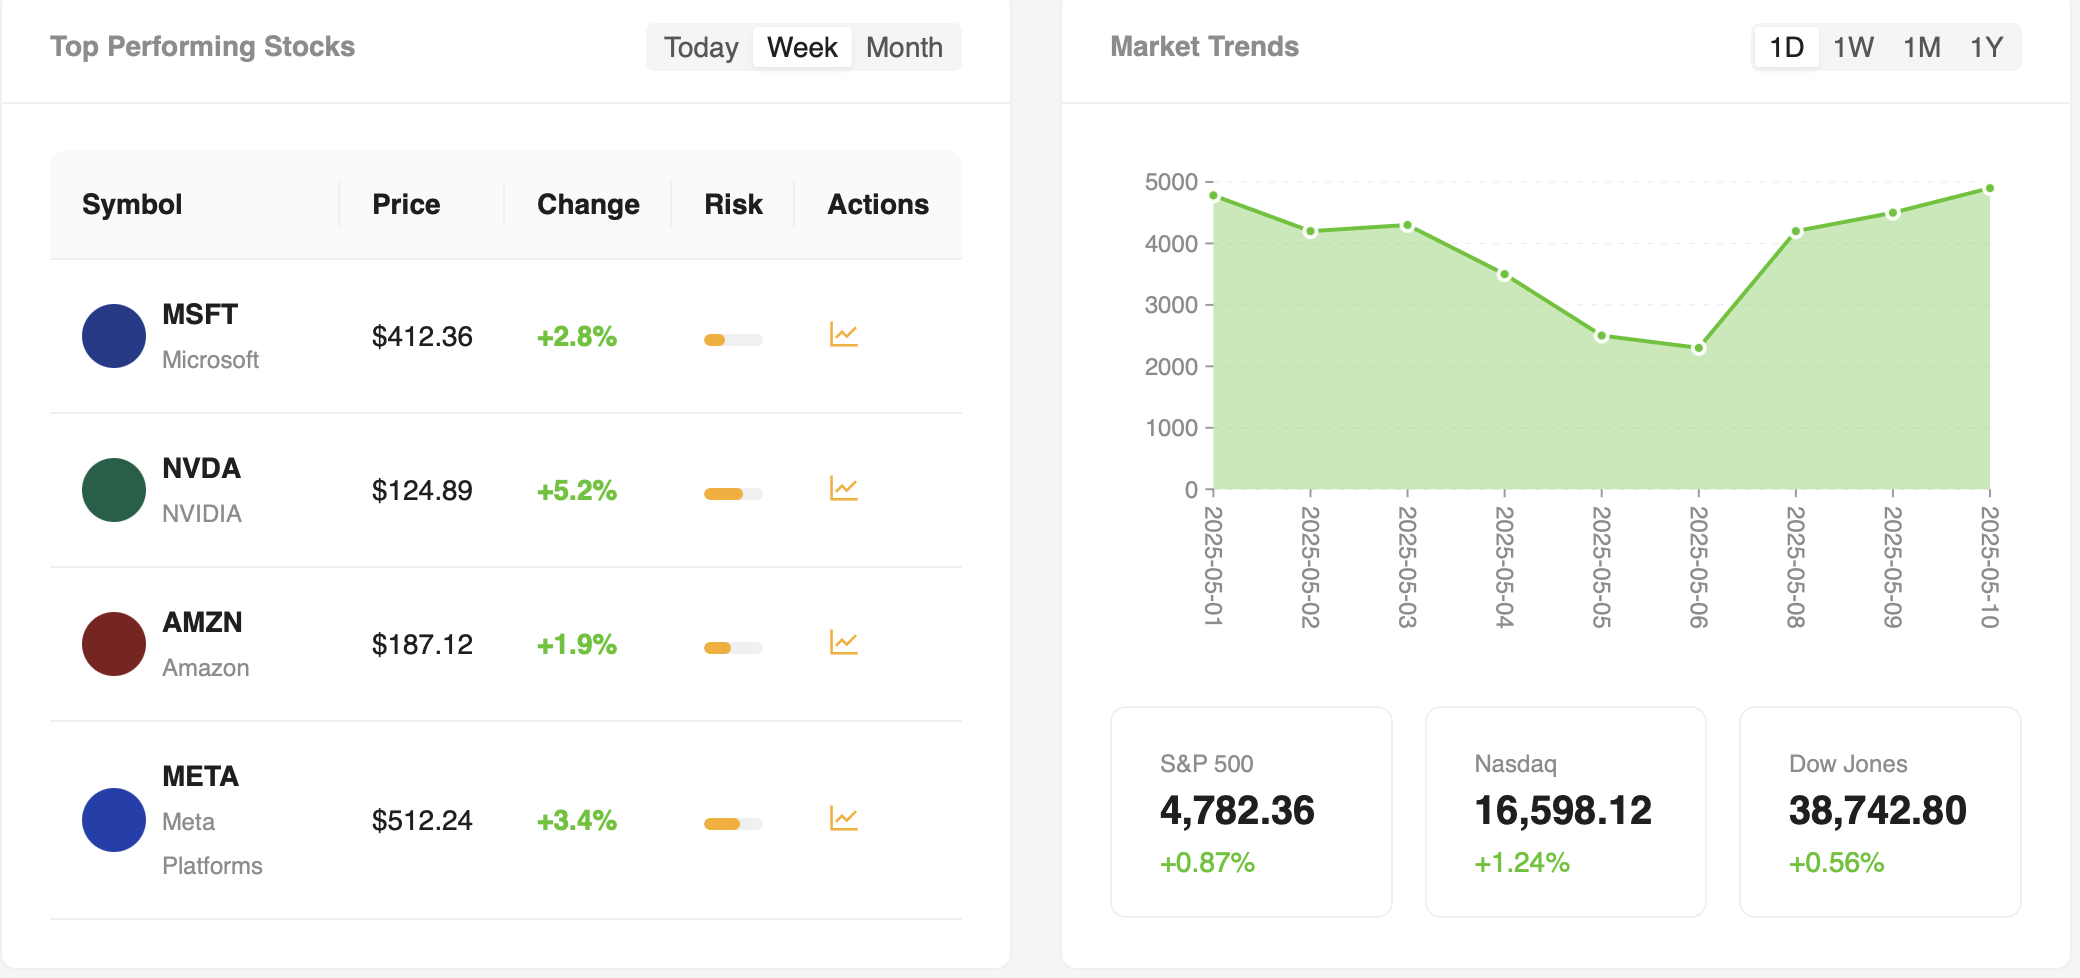Sort the table by the Change column

pos(588,204)
